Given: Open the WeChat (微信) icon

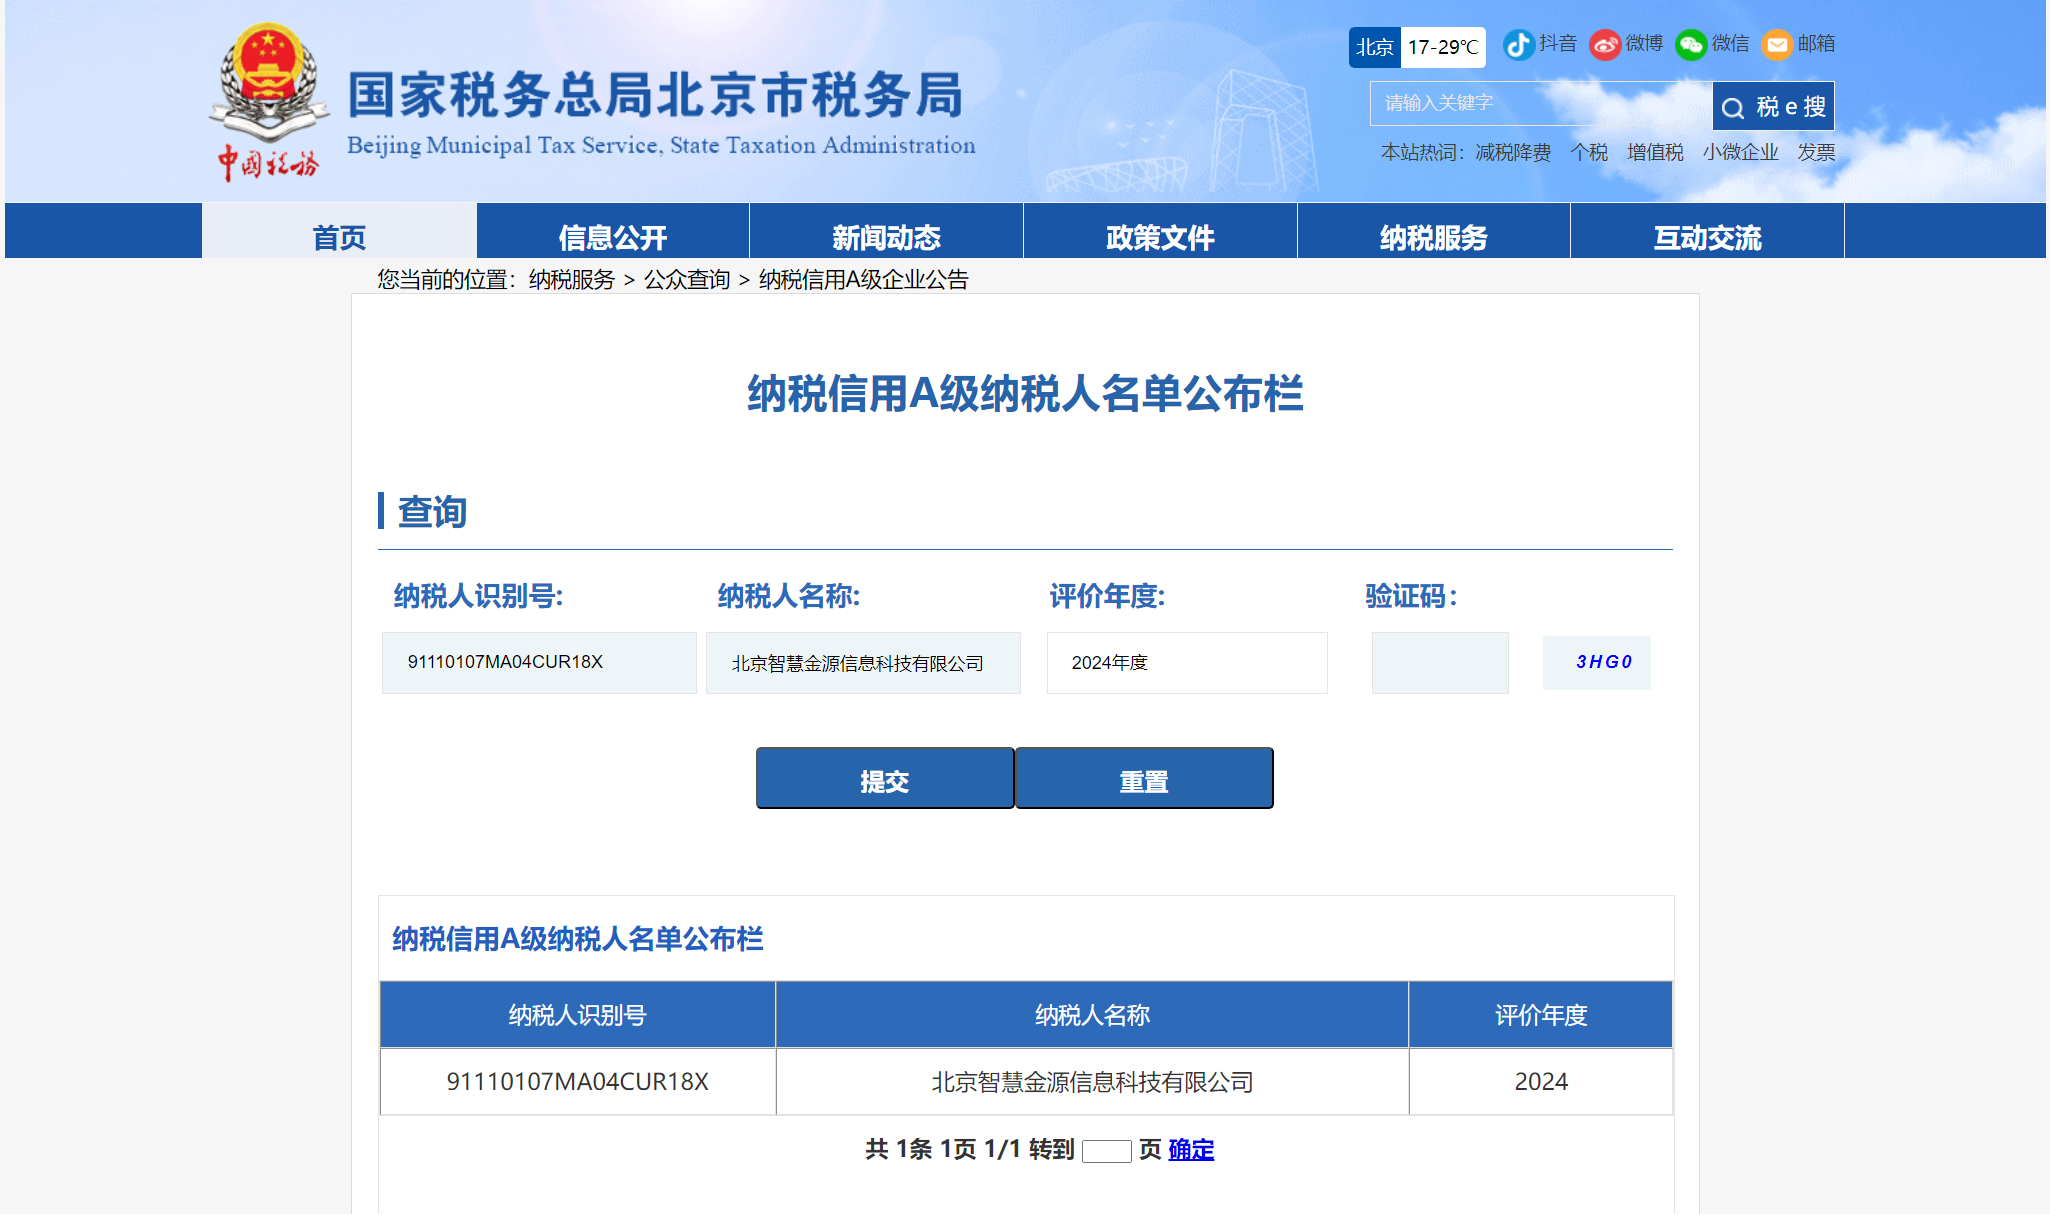Looking at the screenshot, I should point(1691,45).
